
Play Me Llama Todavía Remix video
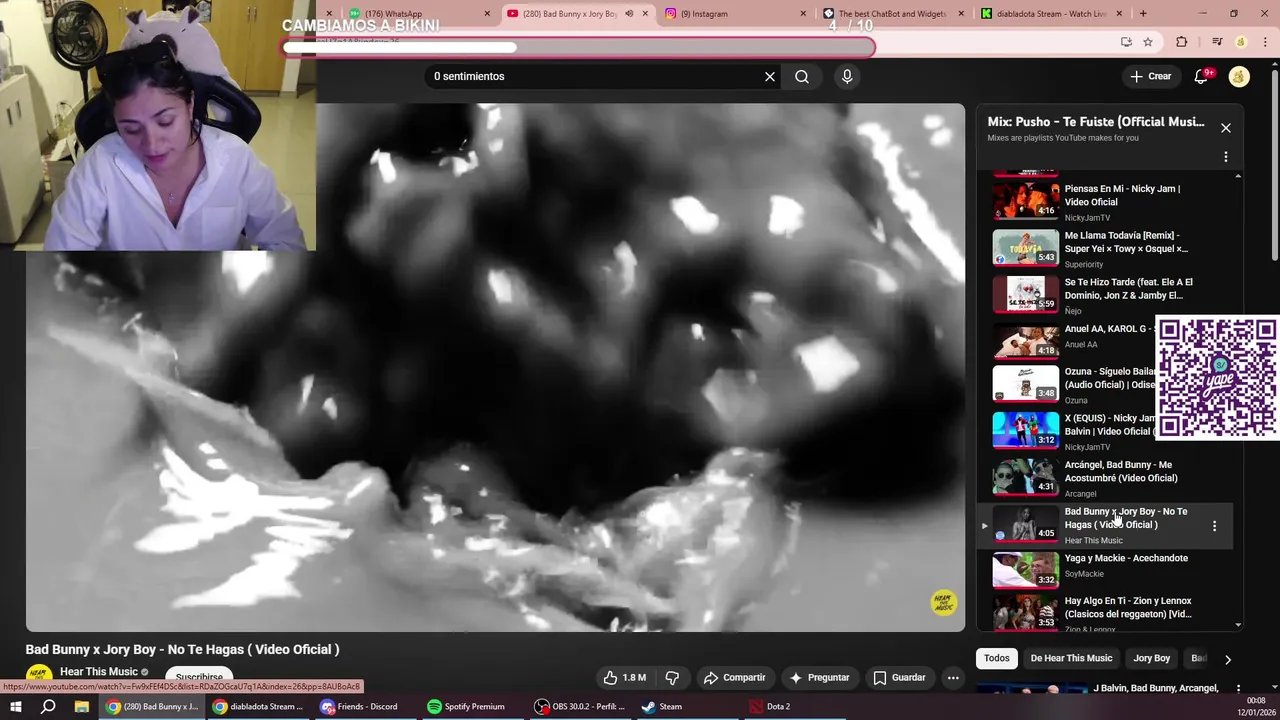click(x=1104, y=248)
